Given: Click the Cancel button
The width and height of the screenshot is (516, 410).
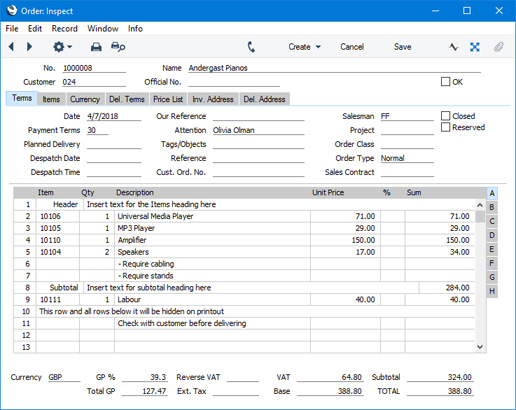Looking at the screenshot, I should coord(352,47).
